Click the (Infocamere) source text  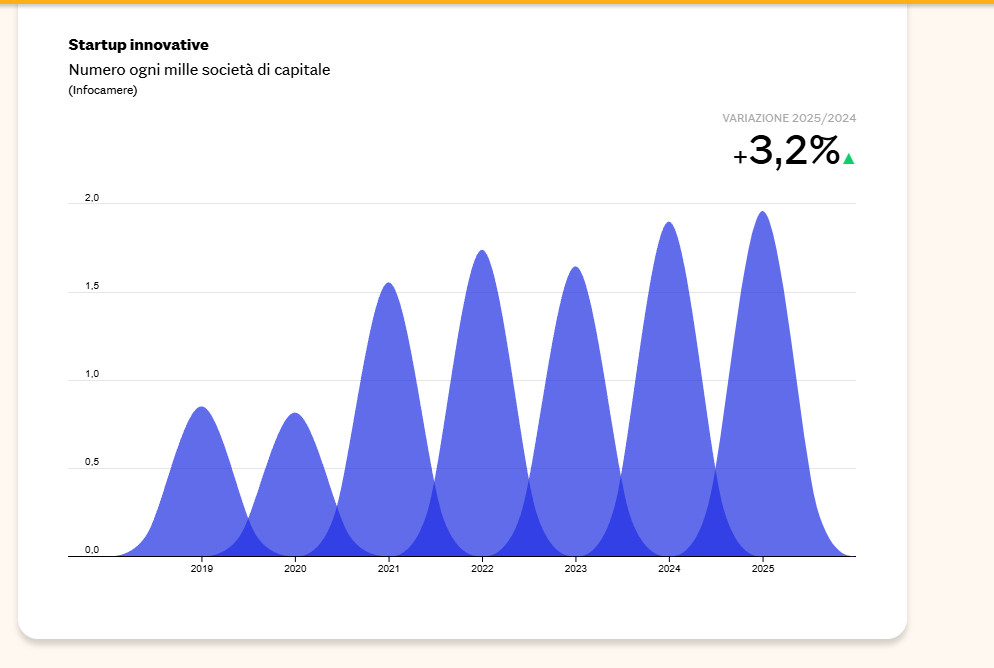coord(102,91)
